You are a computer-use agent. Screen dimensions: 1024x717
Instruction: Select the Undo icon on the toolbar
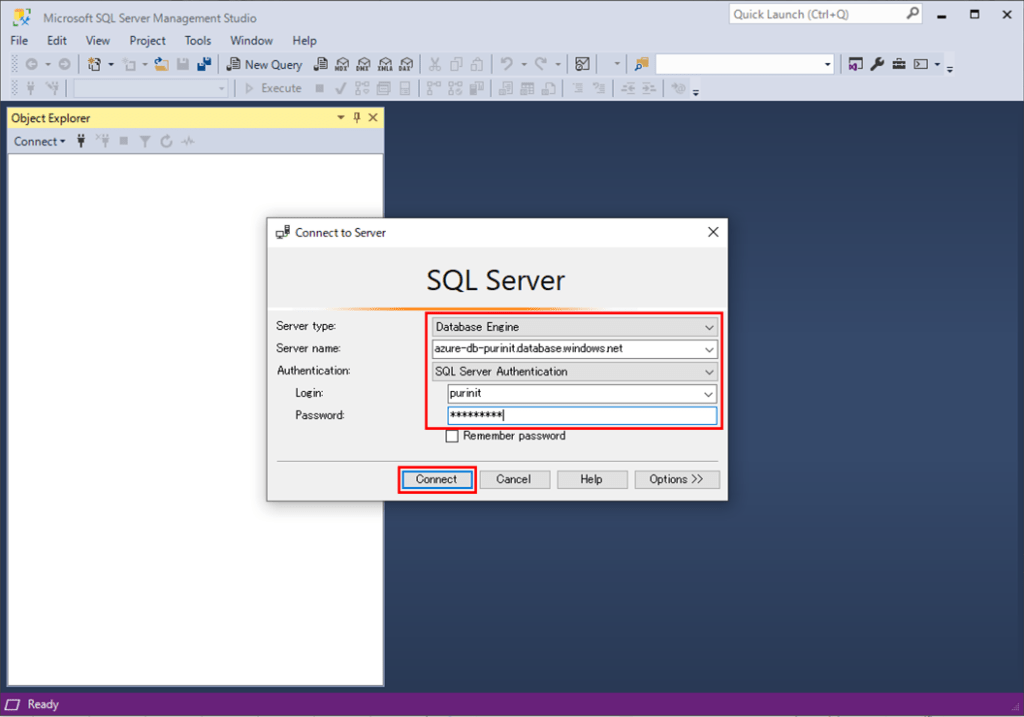point(509,64)
